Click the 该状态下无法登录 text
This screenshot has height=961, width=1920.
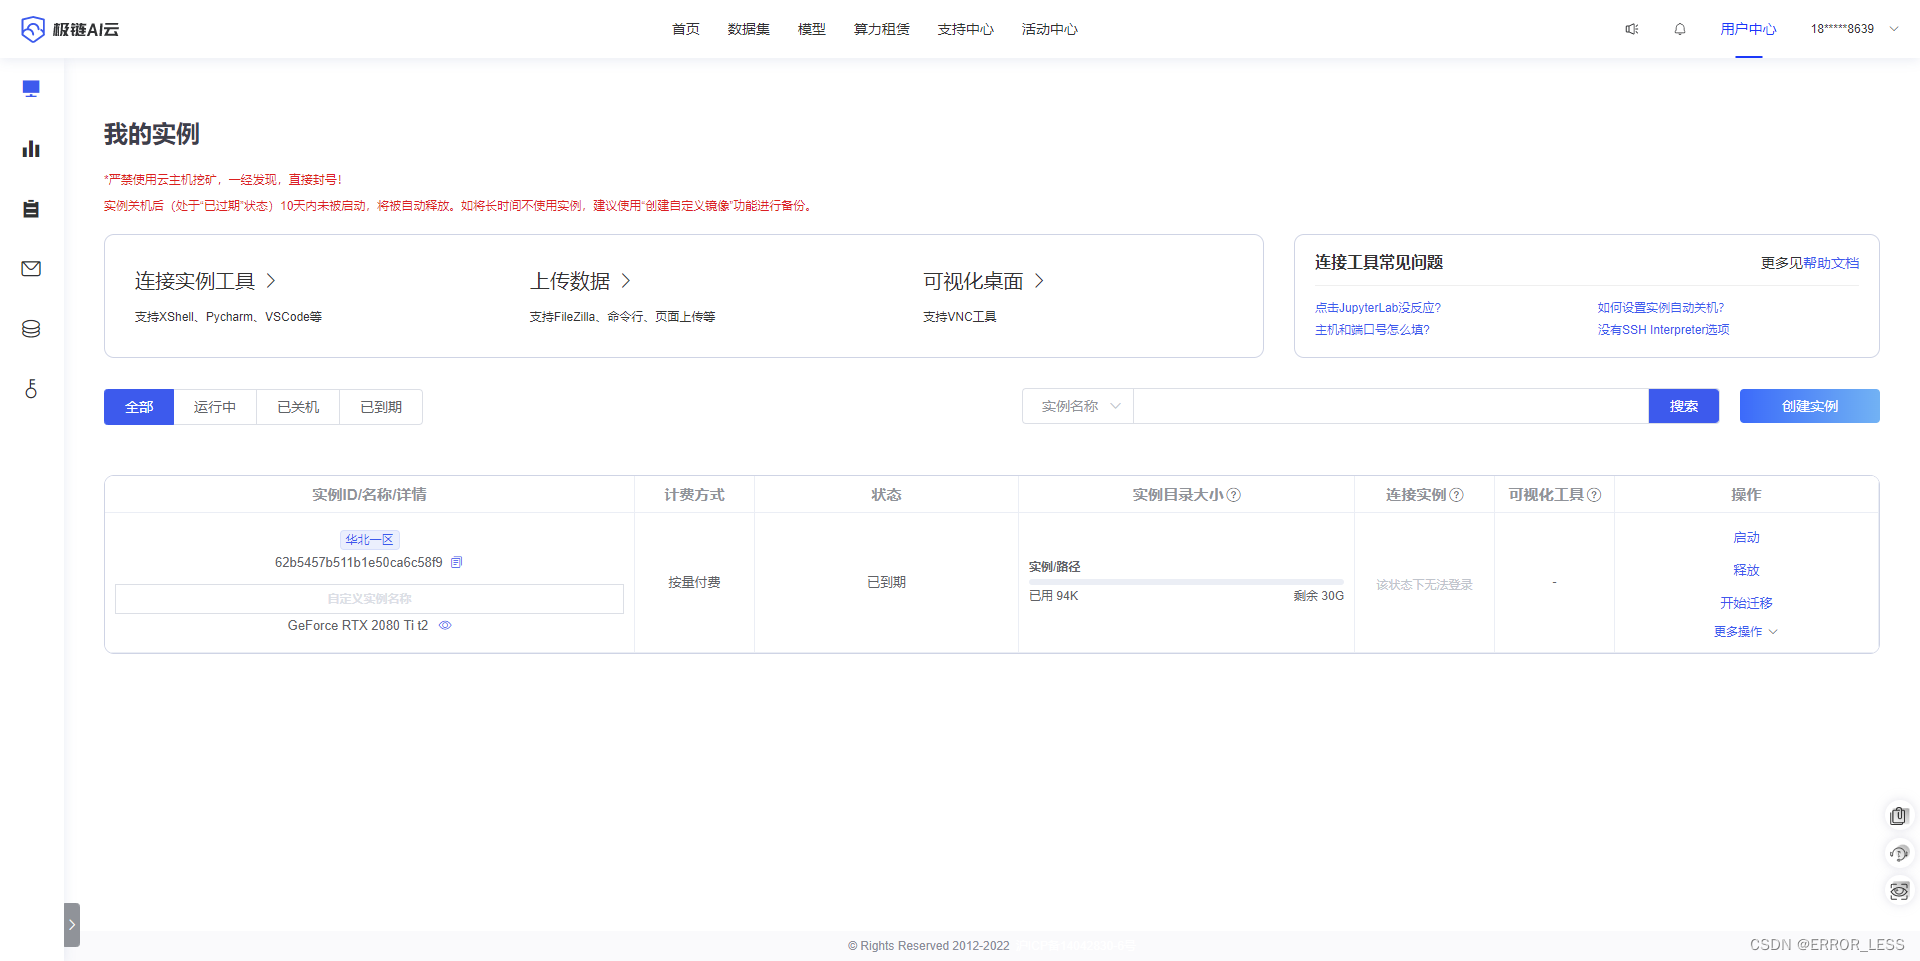click(x=1424, y=585)
